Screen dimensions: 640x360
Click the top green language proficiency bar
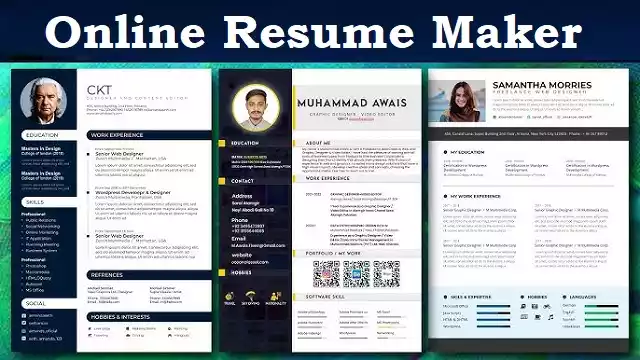click(601, 306)
